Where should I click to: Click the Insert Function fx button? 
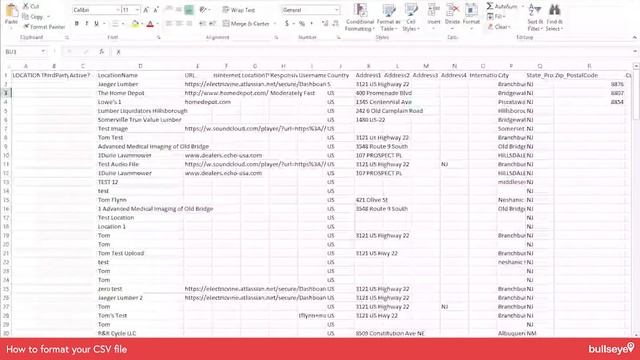[x=101, y=52]
